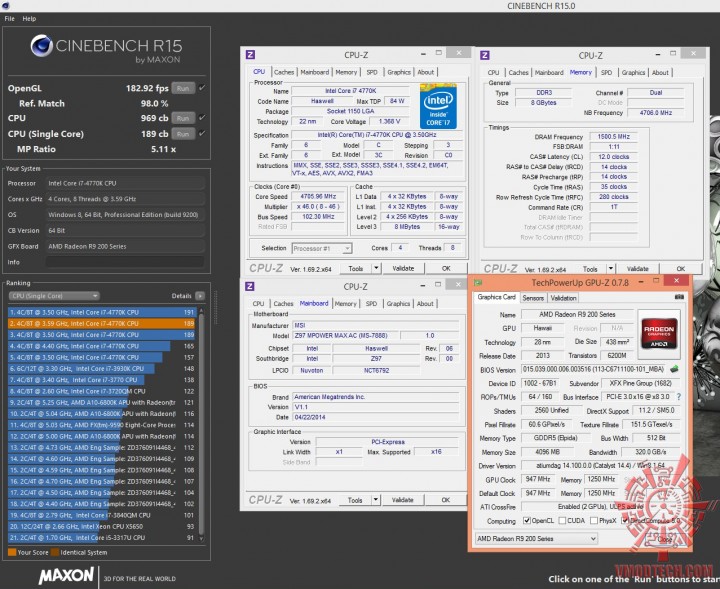Viewport: 720px width, 589px height.
Task: Switch to SPD tab in CPU-Z Memory window
Action: pyautogui.click(x=606, y=73)
